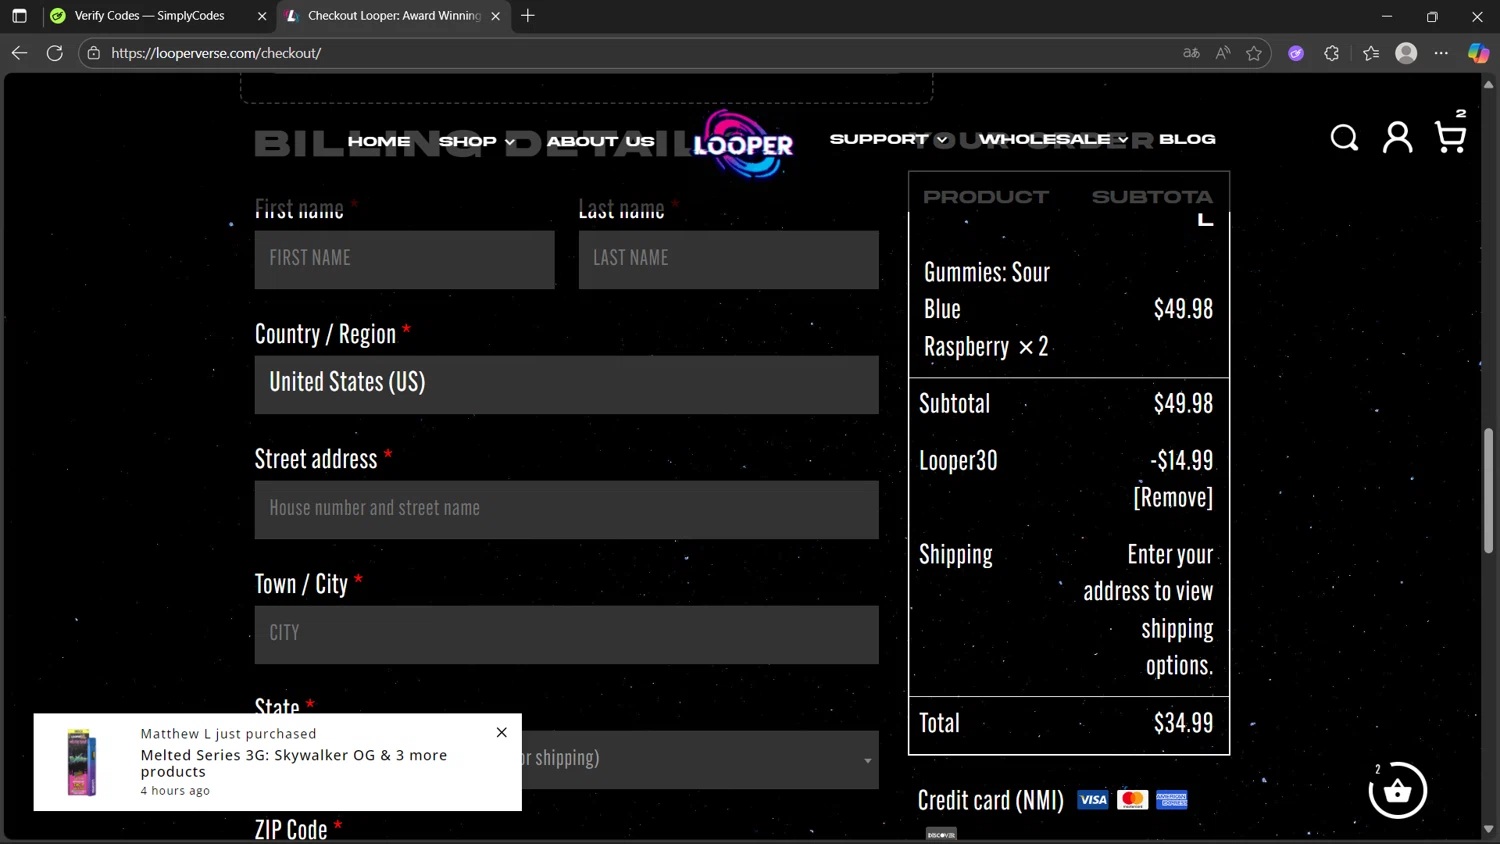
Task: Open the site search magnifier icon
Action: pyautogui.click(x=1344, y=137)
